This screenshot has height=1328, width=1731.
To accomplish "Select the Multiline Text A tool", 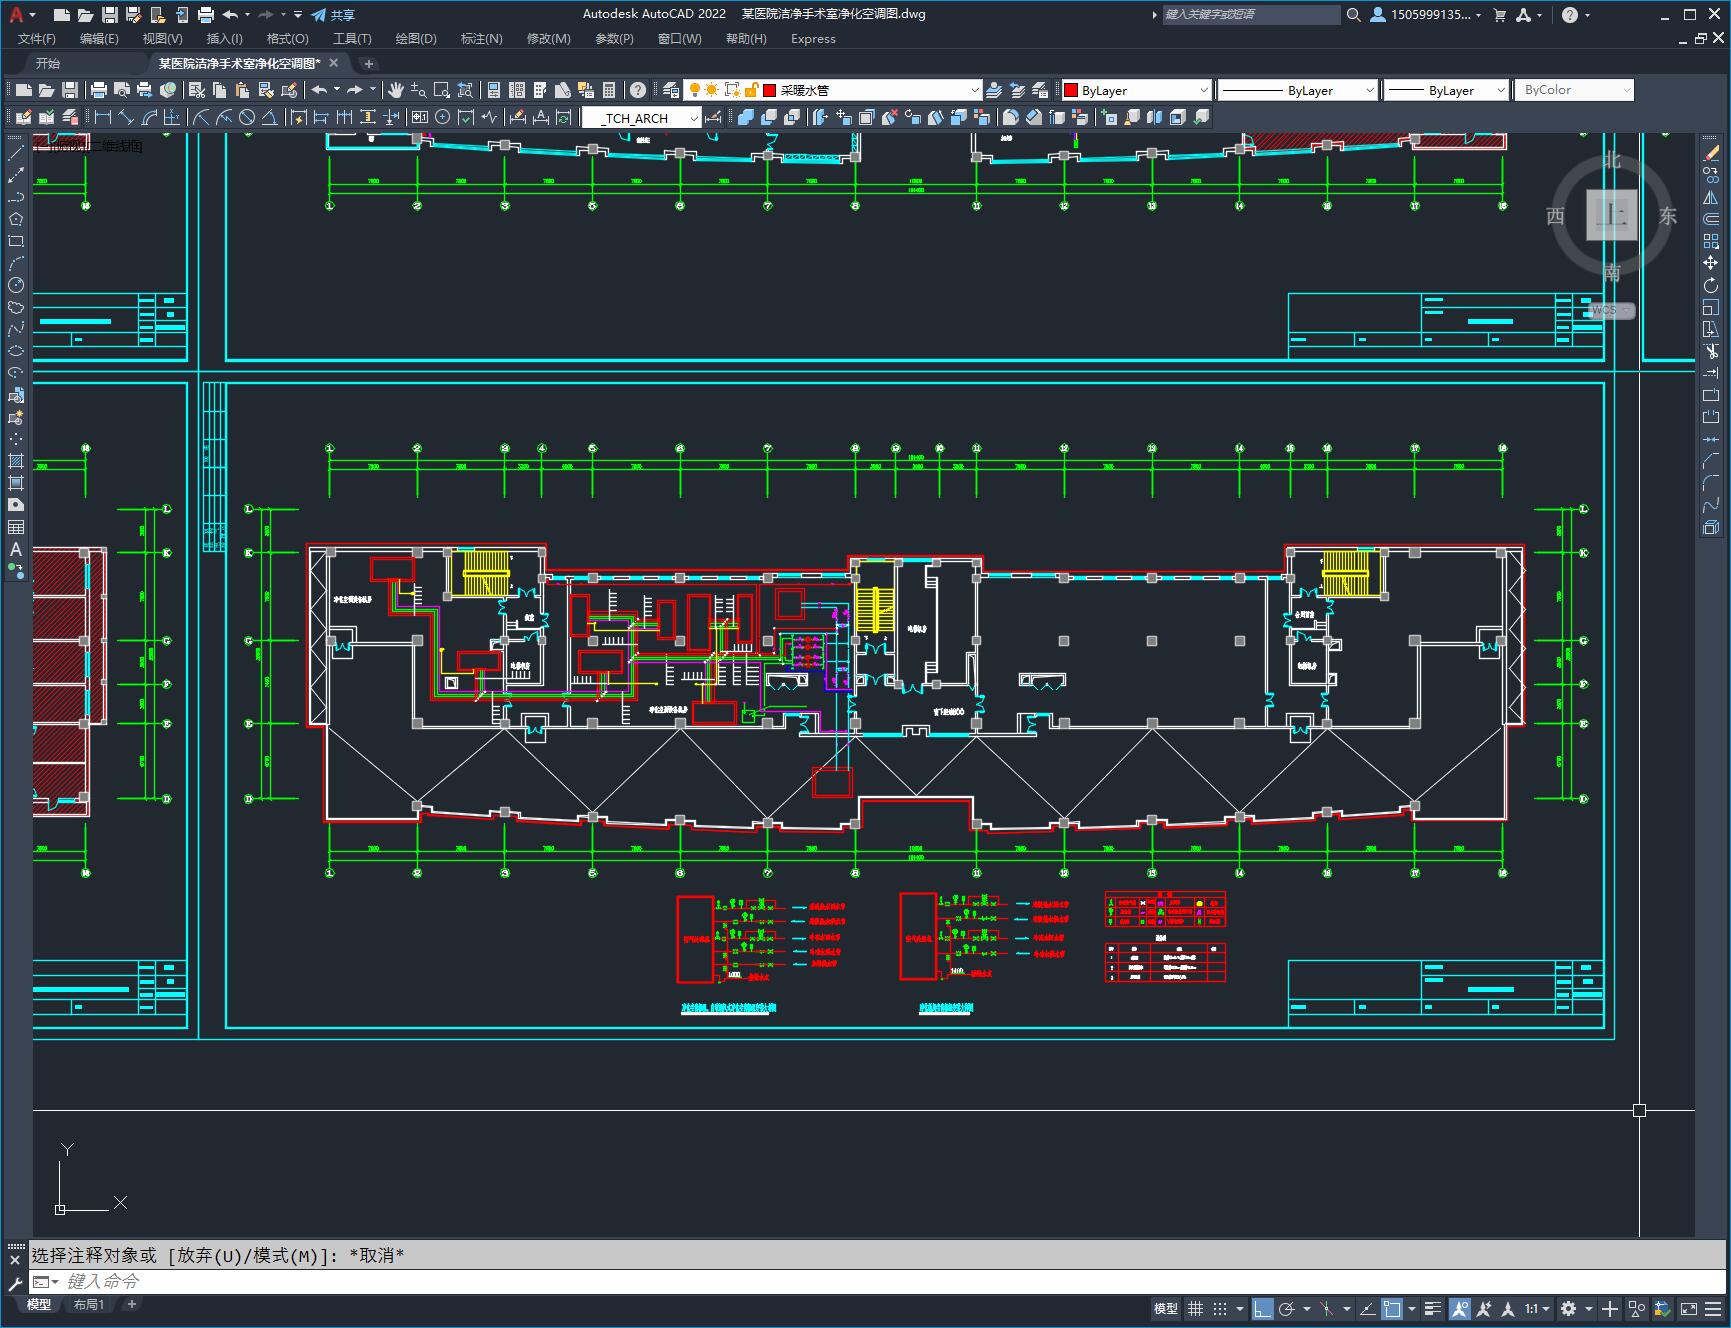I will coord(16,549).
